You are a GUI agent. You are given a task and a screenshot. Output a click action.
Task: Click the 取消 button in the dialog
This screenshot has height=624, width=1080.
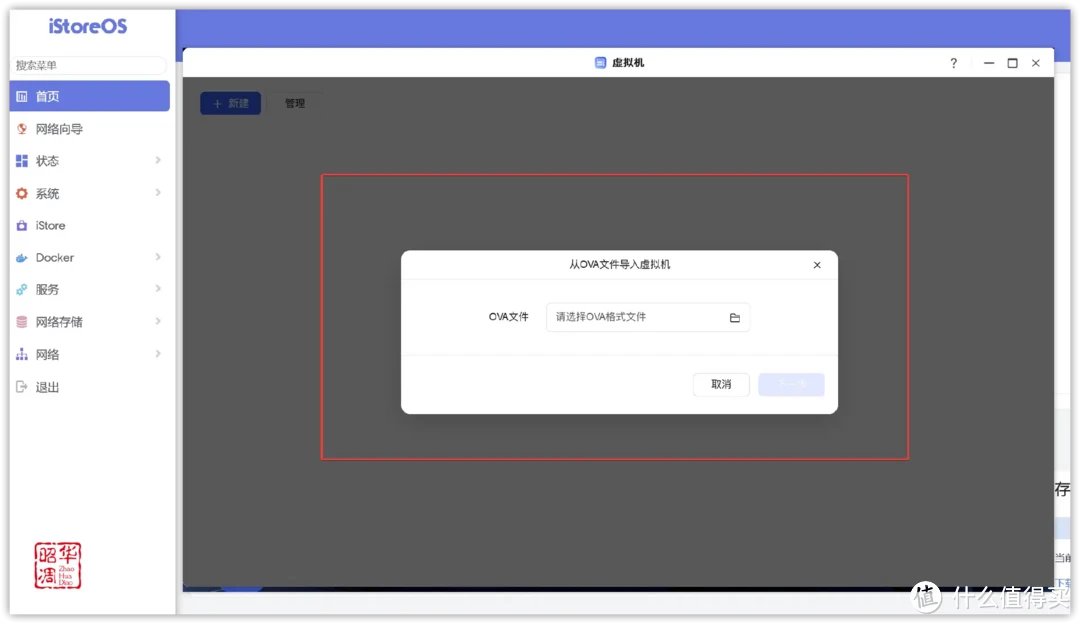click(721, 384)
